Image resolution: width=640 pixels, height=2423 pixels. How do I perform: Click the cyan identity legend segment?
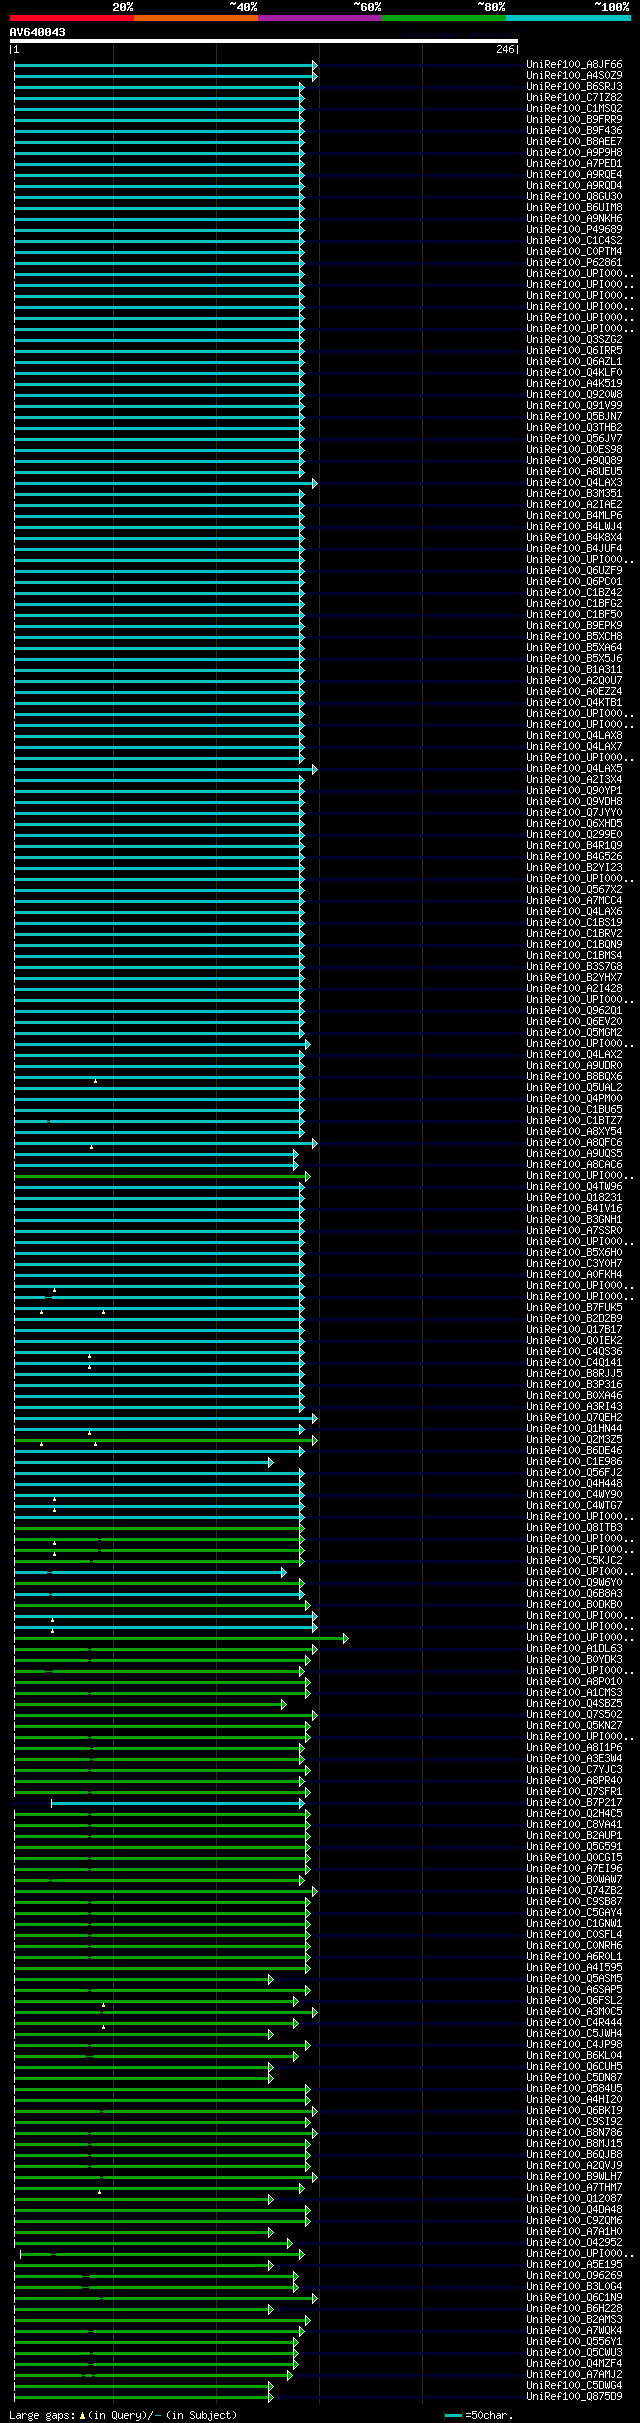tap(568, 18)
